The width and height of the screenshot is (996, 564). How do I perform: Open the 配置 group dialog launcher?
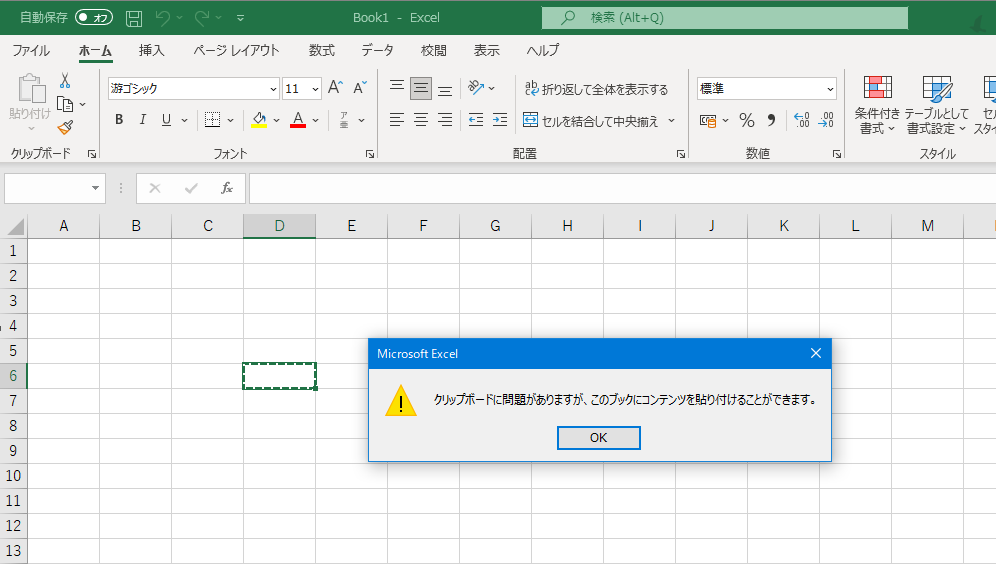[x=680, y=154]
